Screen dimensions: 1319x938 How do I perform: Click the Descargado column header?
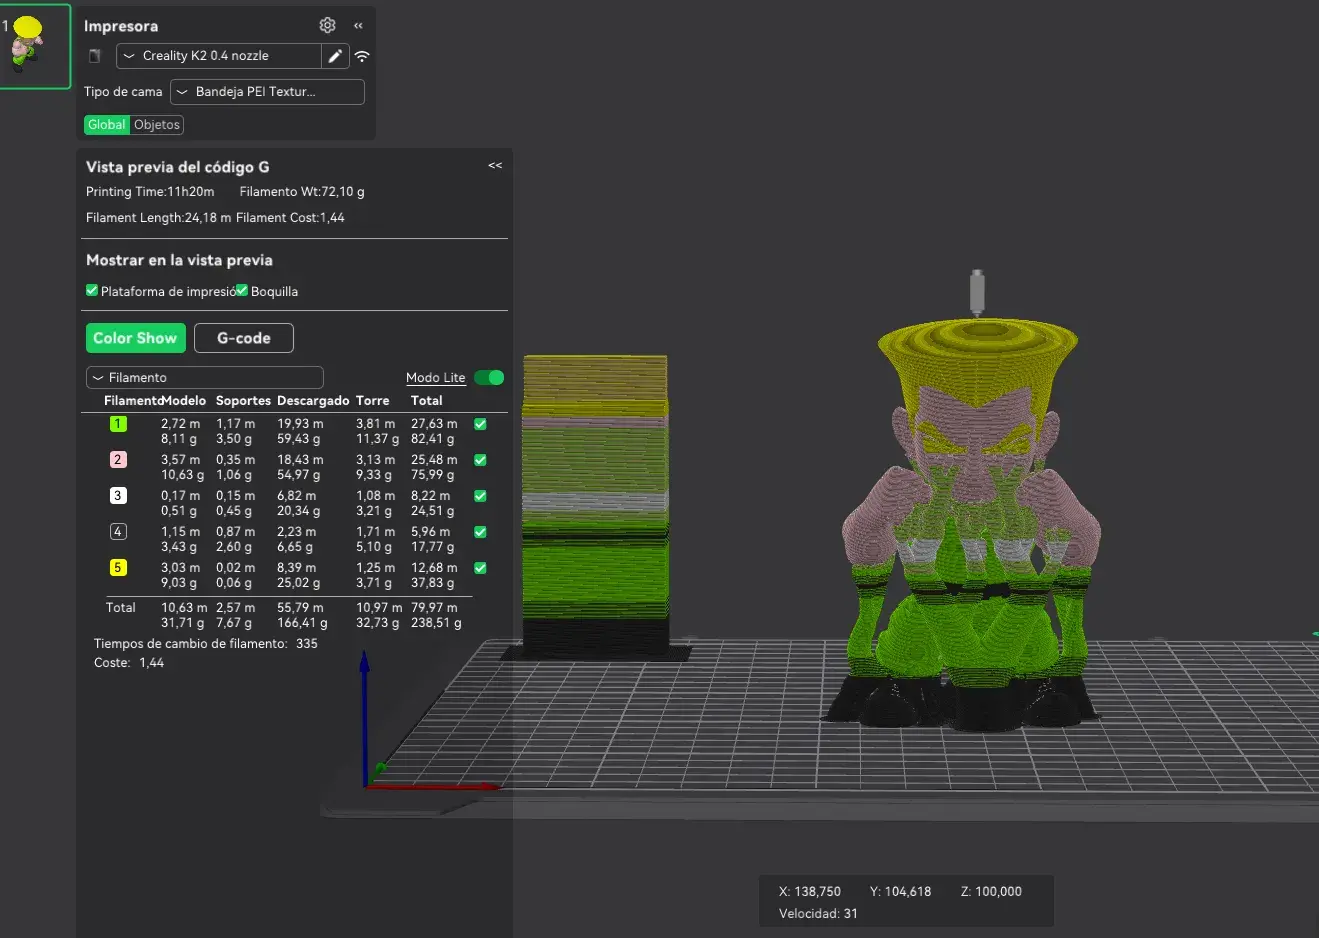pos(313,400)
